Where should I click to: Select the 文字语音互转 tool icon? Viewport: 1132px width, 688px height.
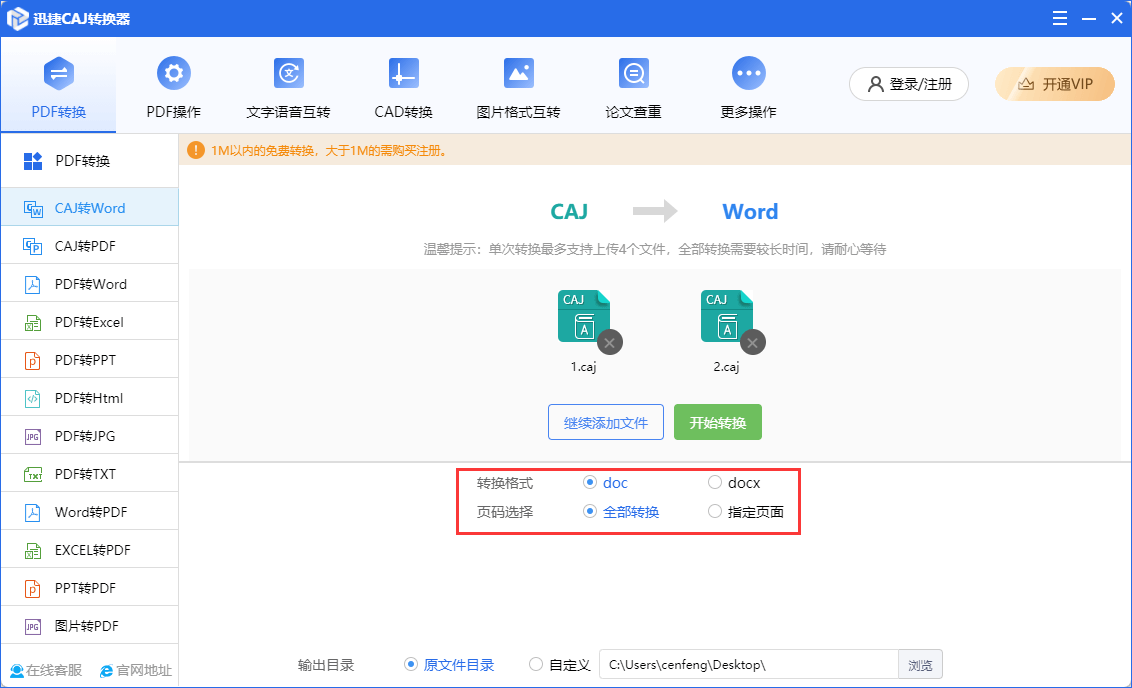click(x=288, y=74)
